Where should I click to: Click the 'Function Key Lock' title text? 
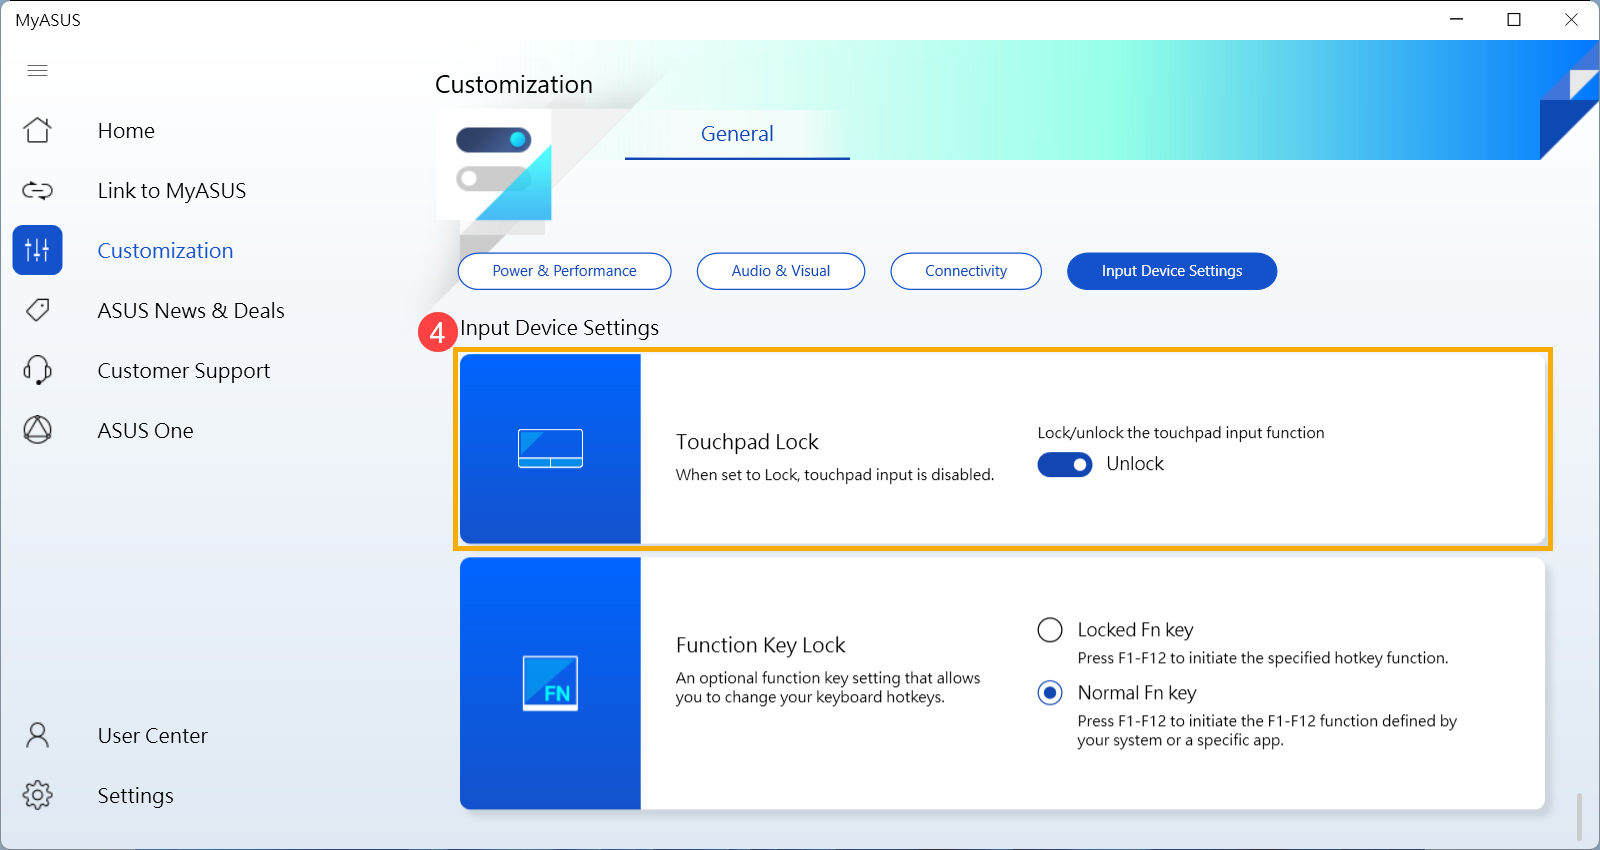point(761,645)
